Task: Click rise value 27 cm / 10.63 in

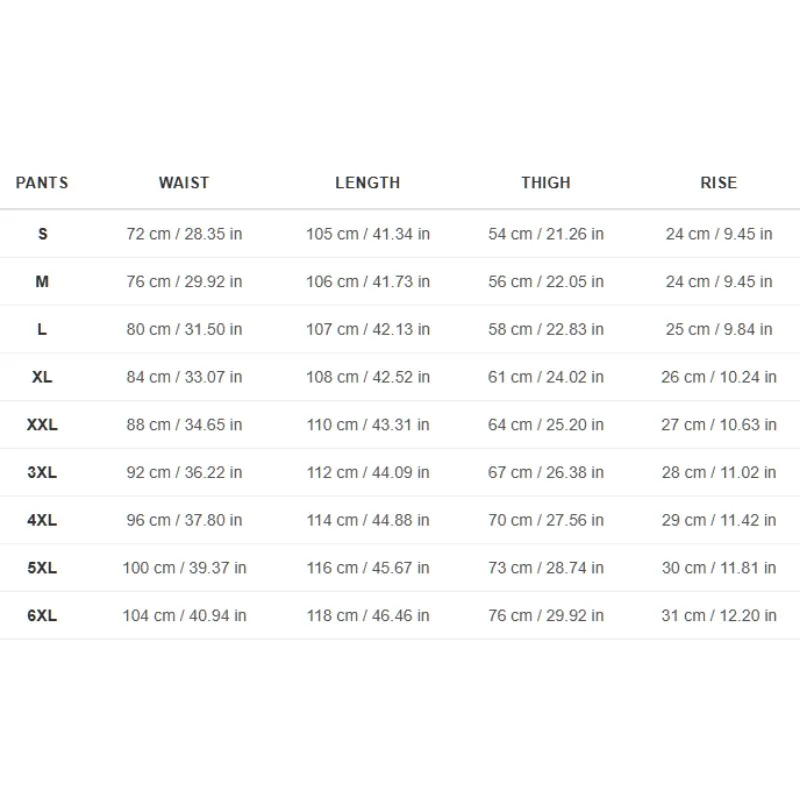Action: pyautogui.click(x=719, y=425)
